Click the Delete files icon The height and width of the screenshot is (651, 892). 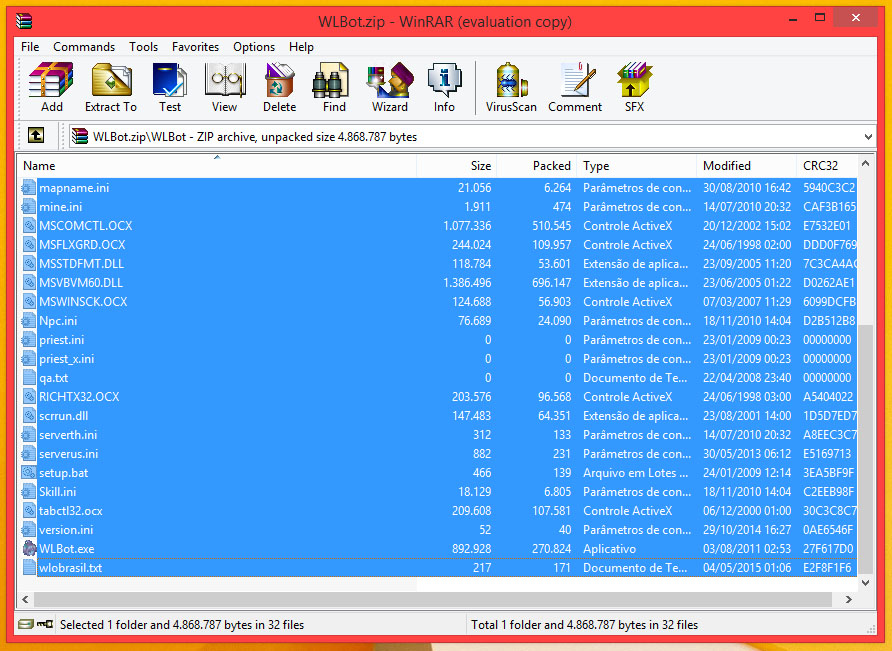point(279,87)
